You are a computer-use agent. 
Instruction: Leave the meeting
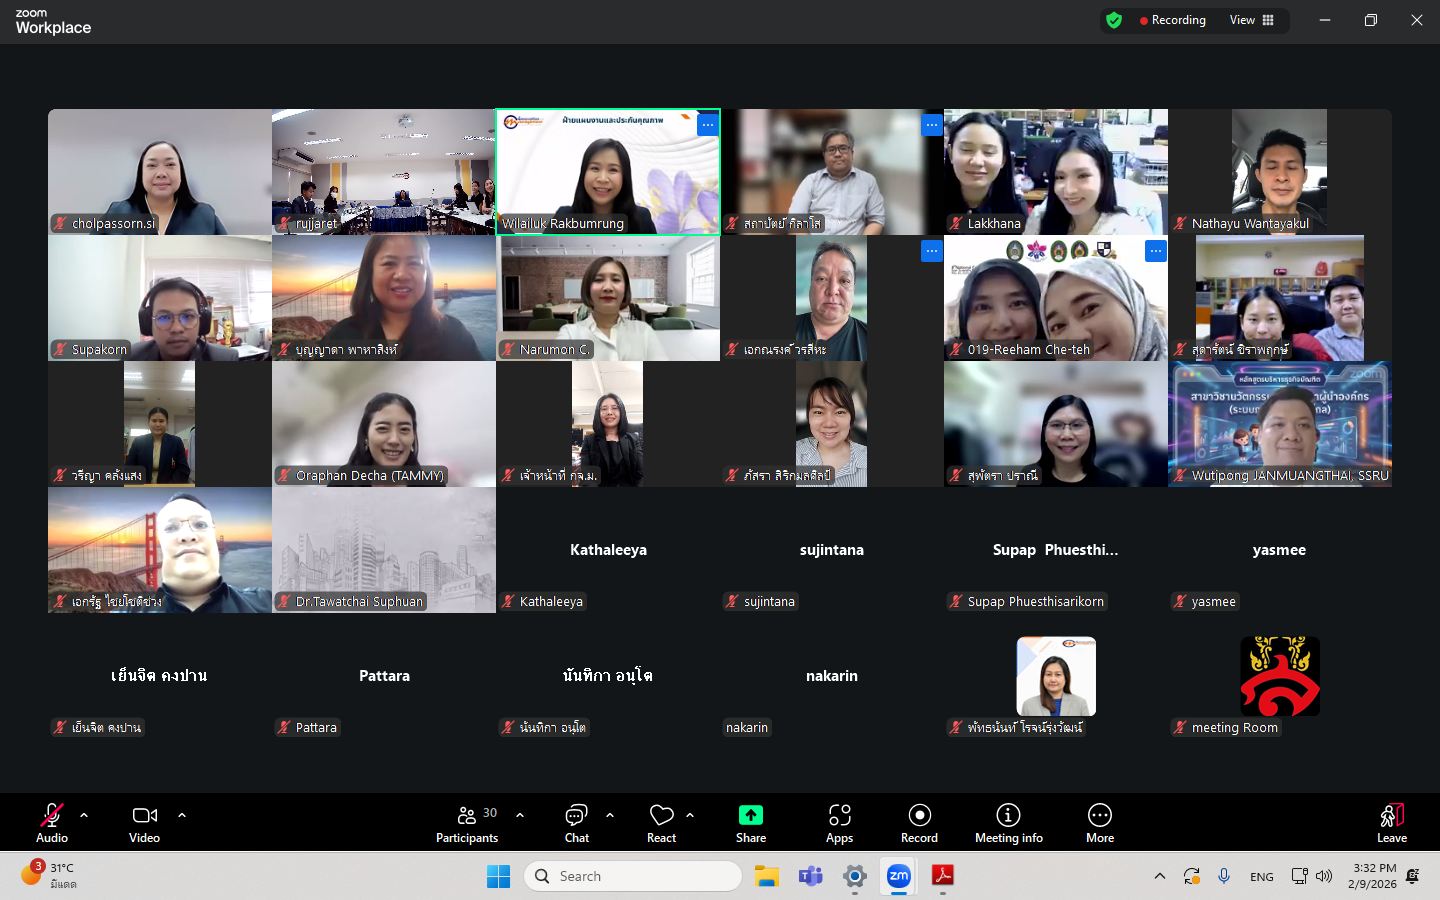click(1391, 824)
